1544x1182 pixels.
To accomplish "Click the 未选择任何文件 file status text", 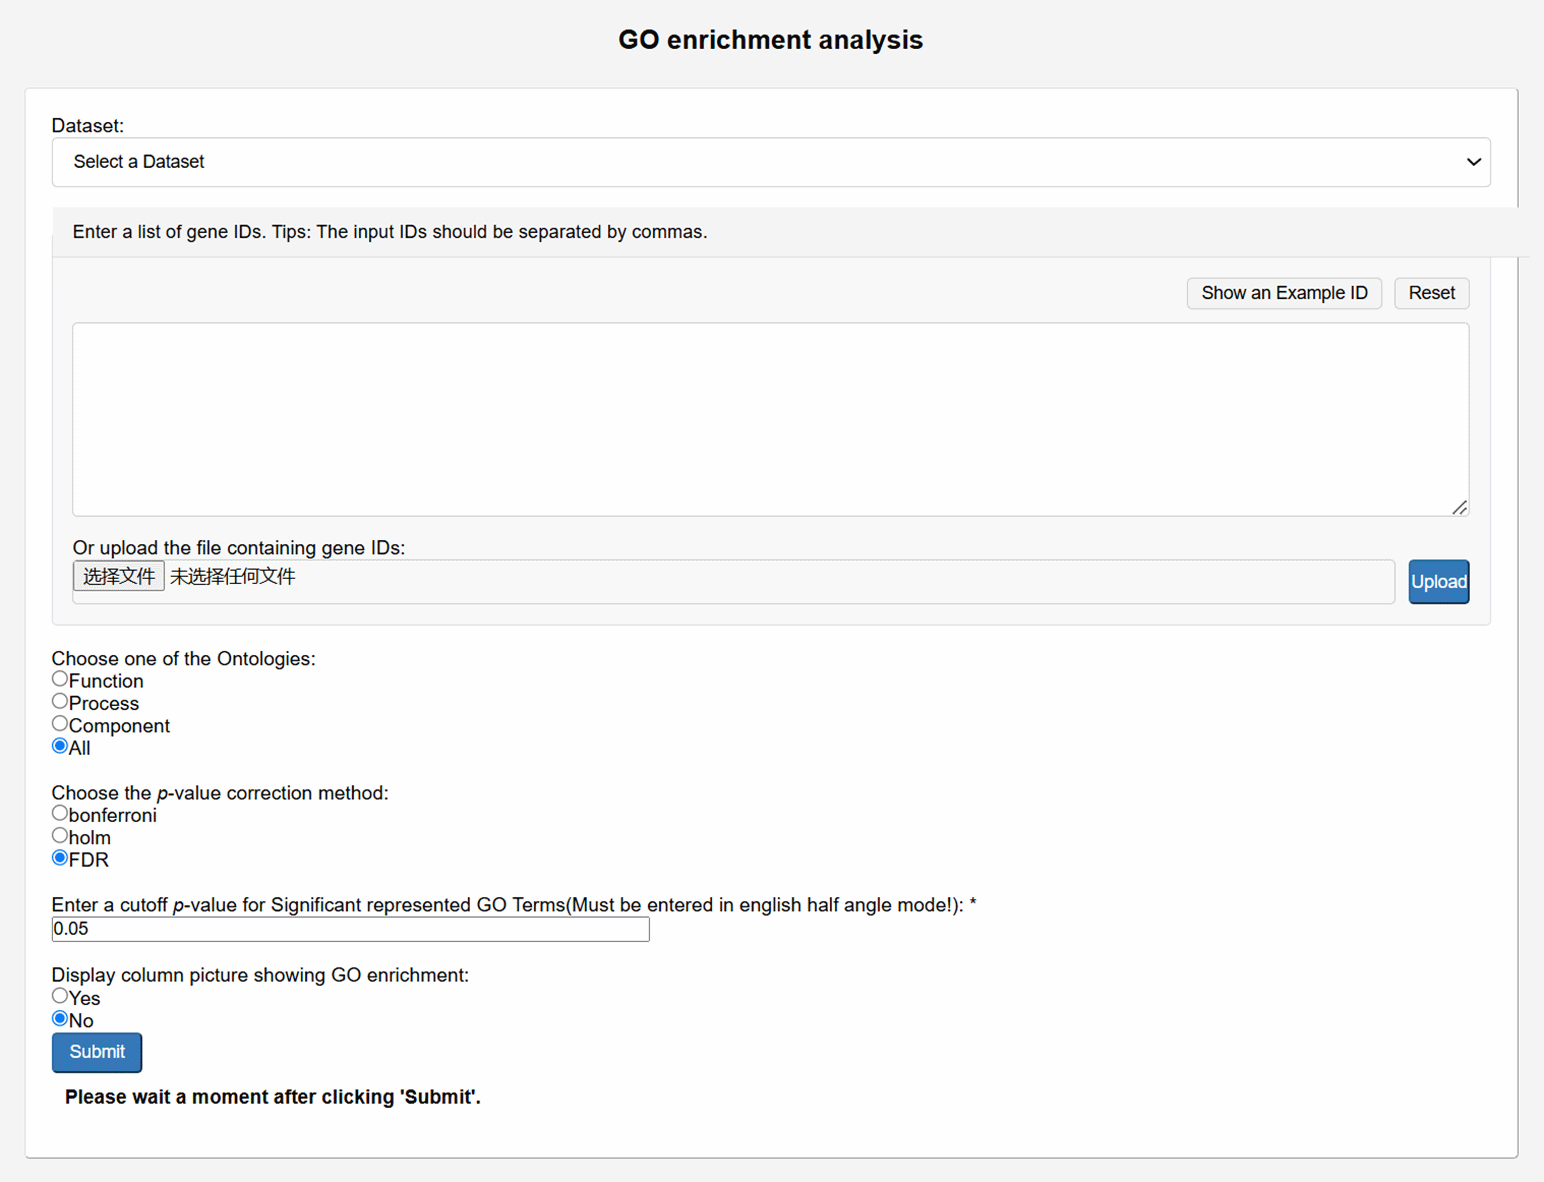I will pos(232,576).
